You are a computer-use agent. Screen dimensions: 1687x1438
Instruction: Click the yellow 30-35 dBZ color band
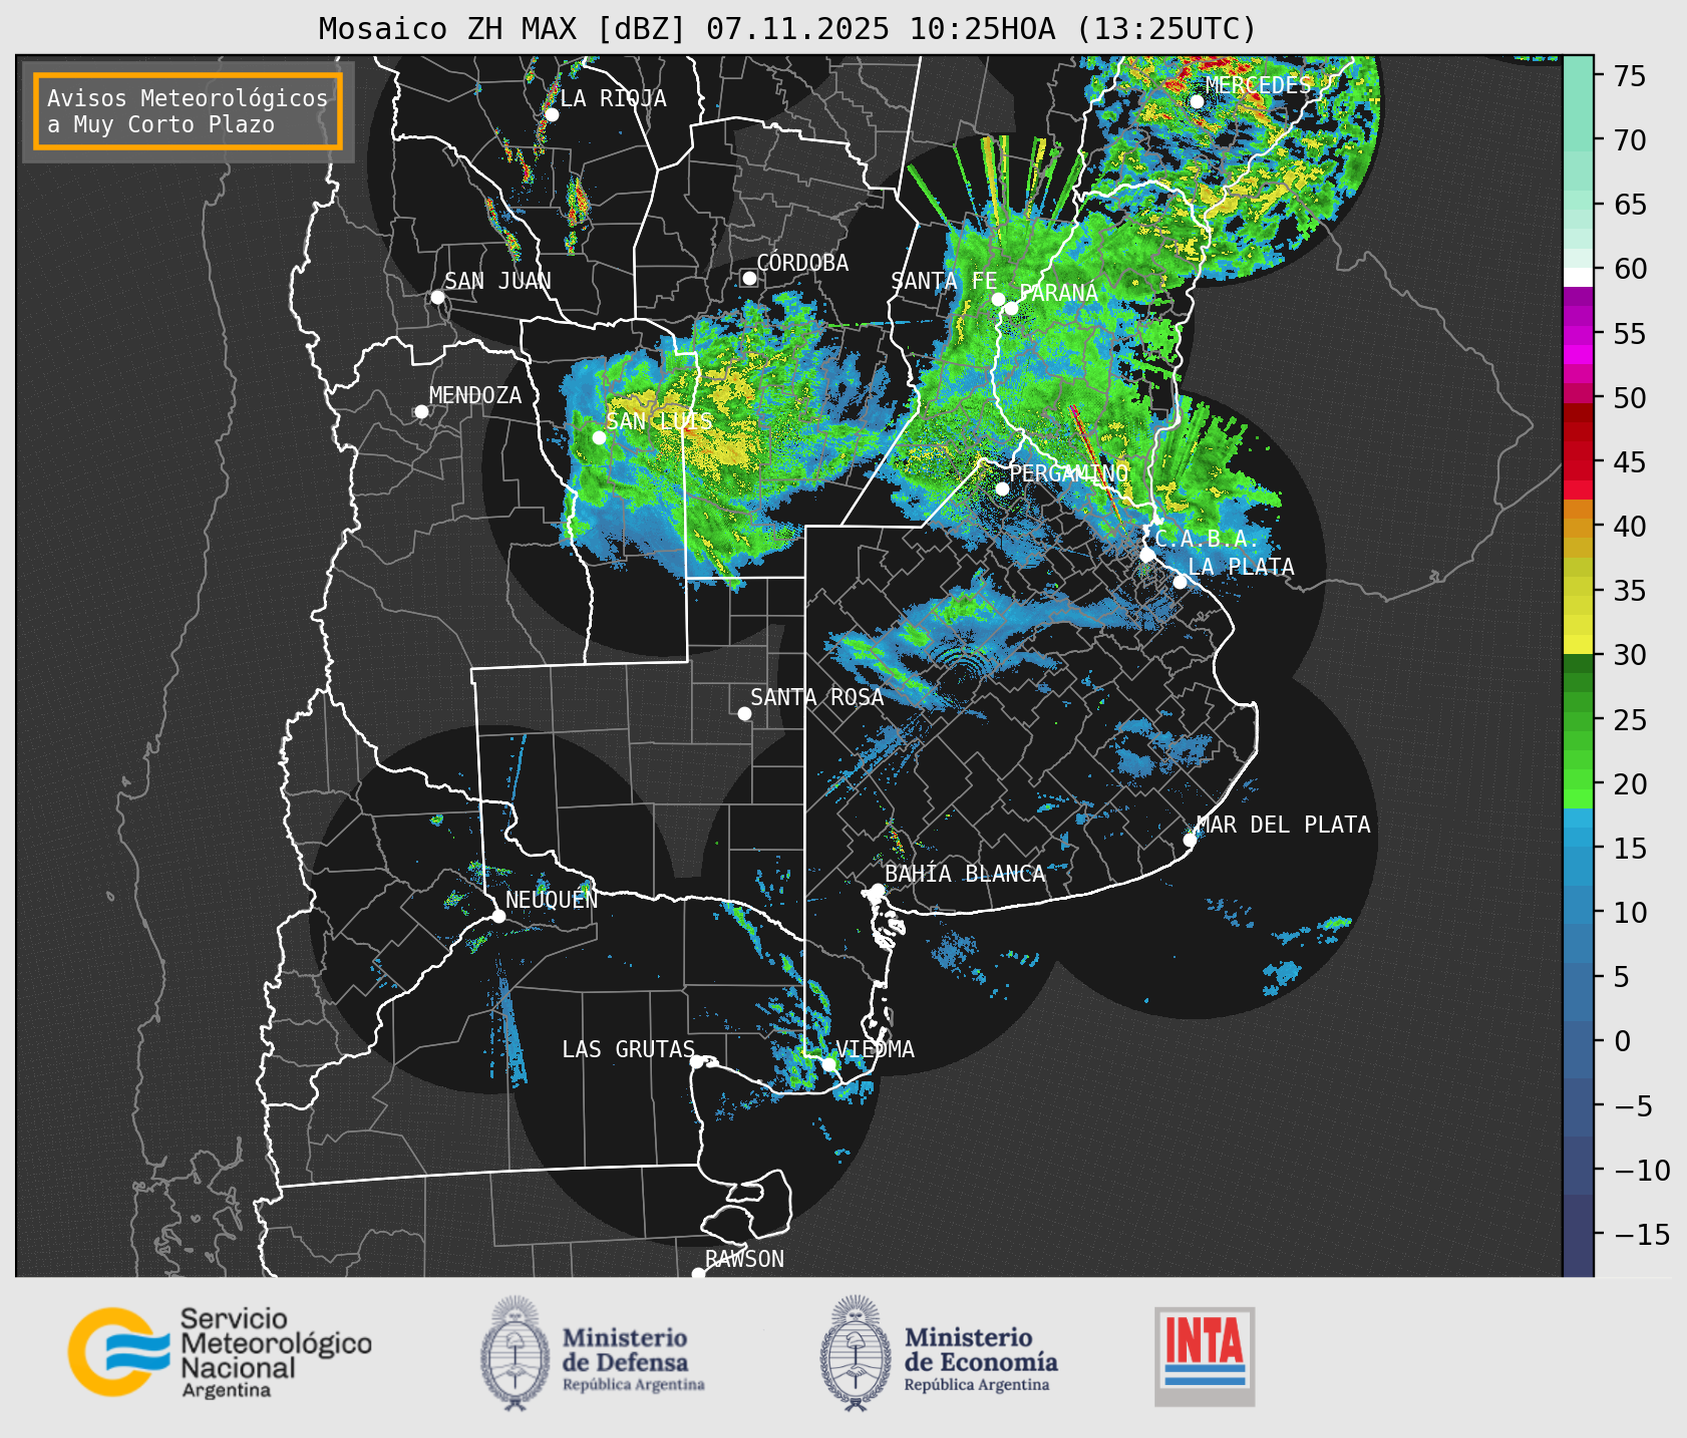click(1578, 622)
